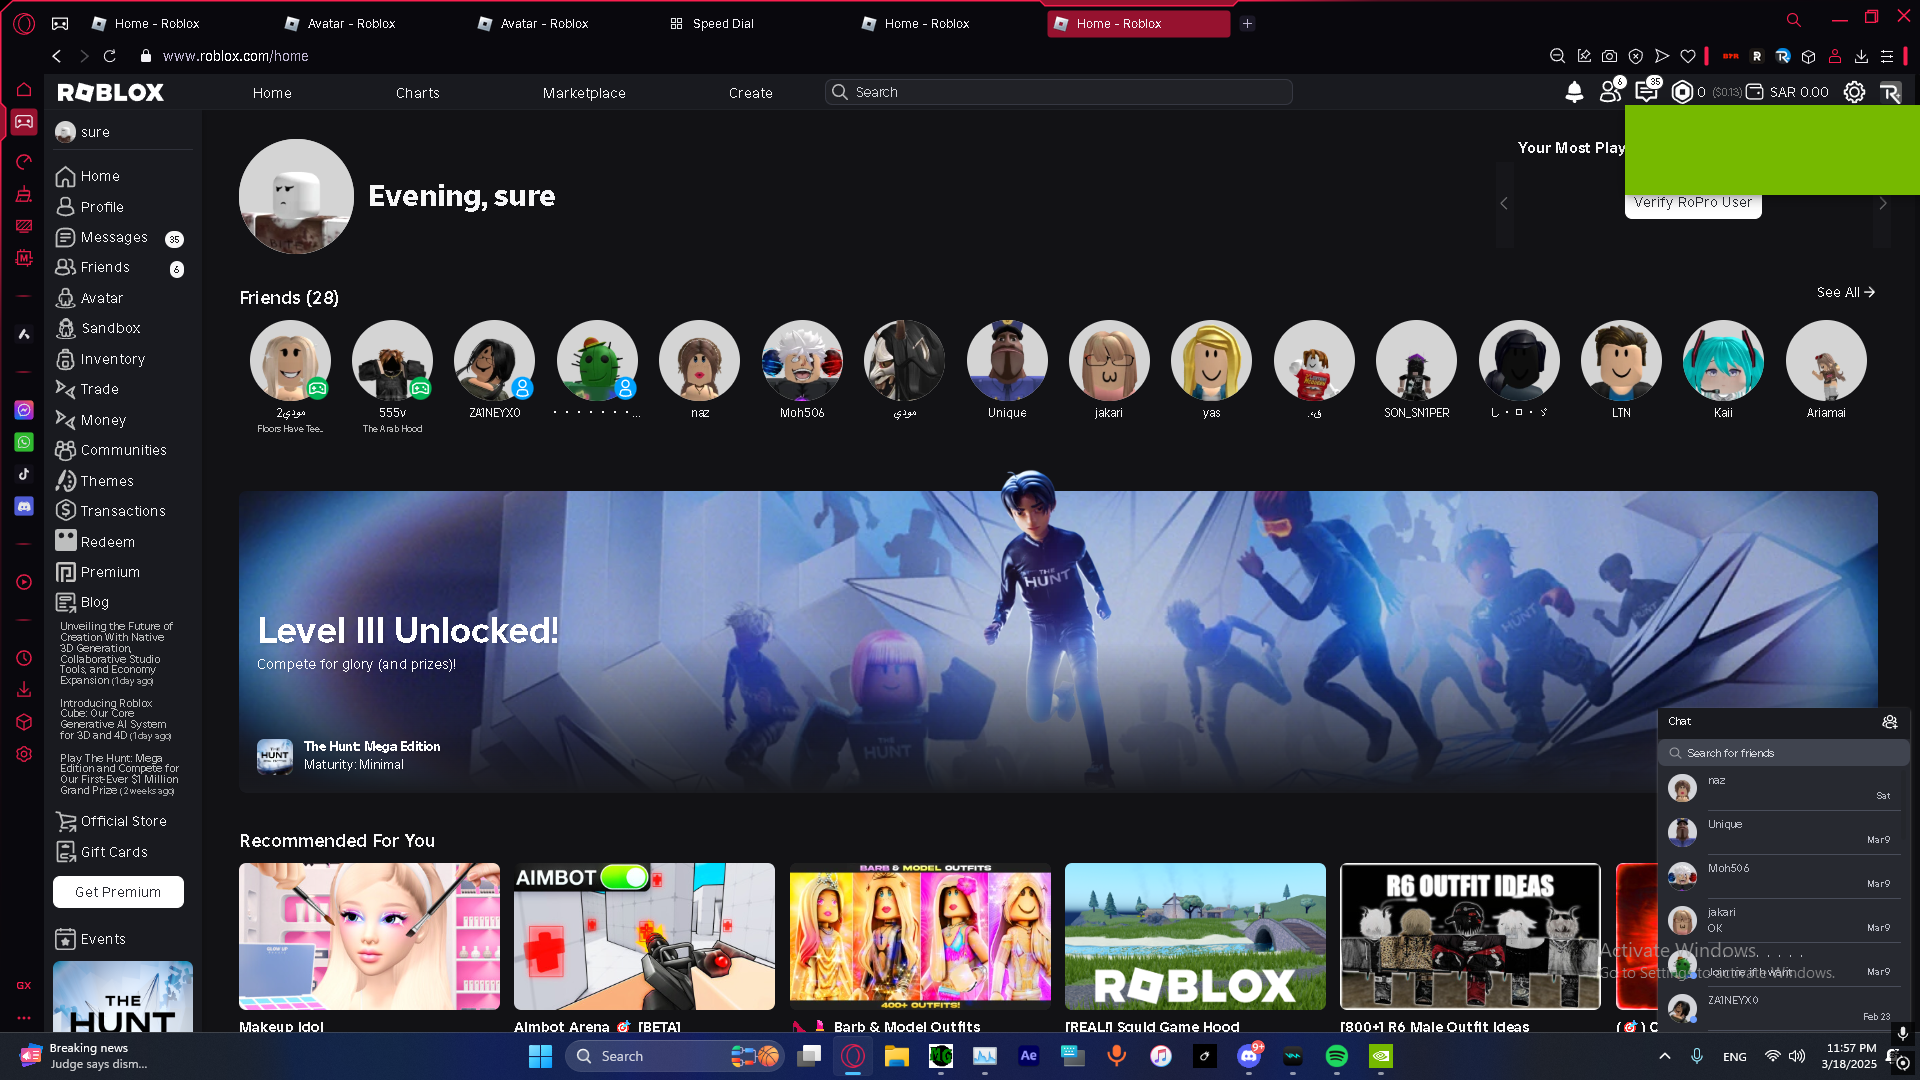Screen dimensions: 1920x1080
Task: Click the Roblox search field
Action: tap(1058, 92)
